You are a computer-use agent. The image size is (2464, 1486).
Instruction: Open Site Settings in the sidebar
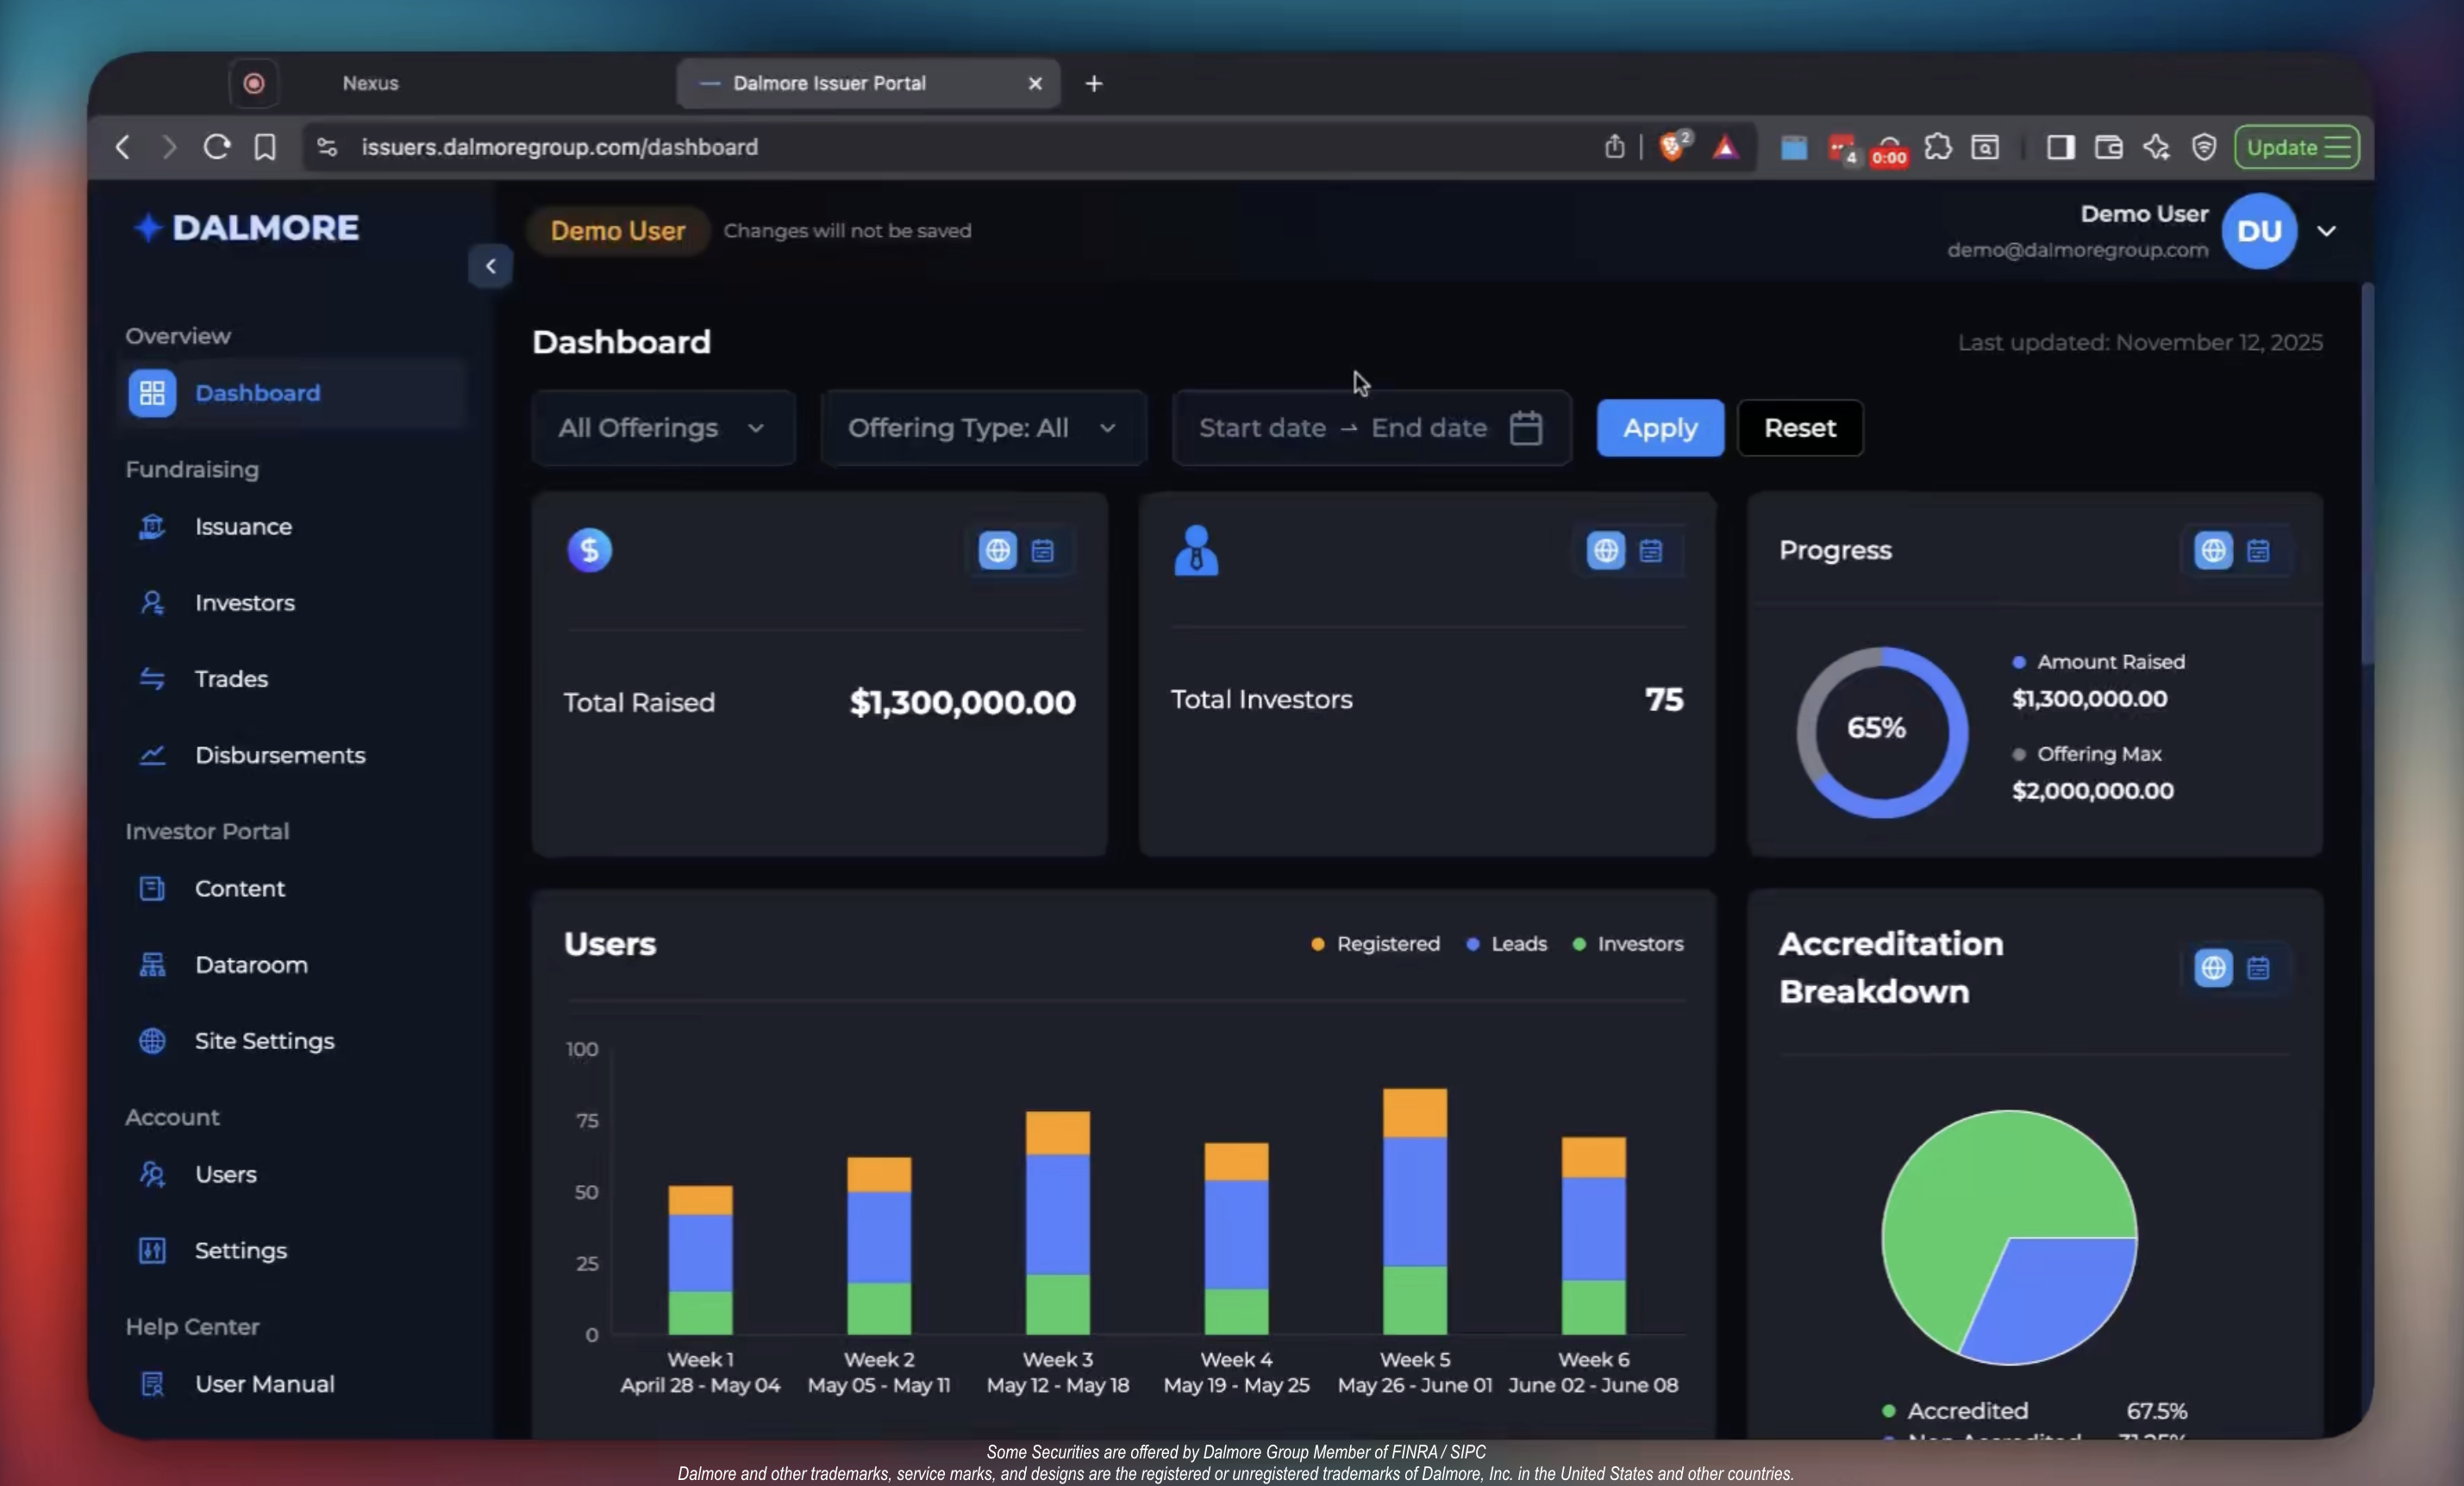(x=264, y=1041)
